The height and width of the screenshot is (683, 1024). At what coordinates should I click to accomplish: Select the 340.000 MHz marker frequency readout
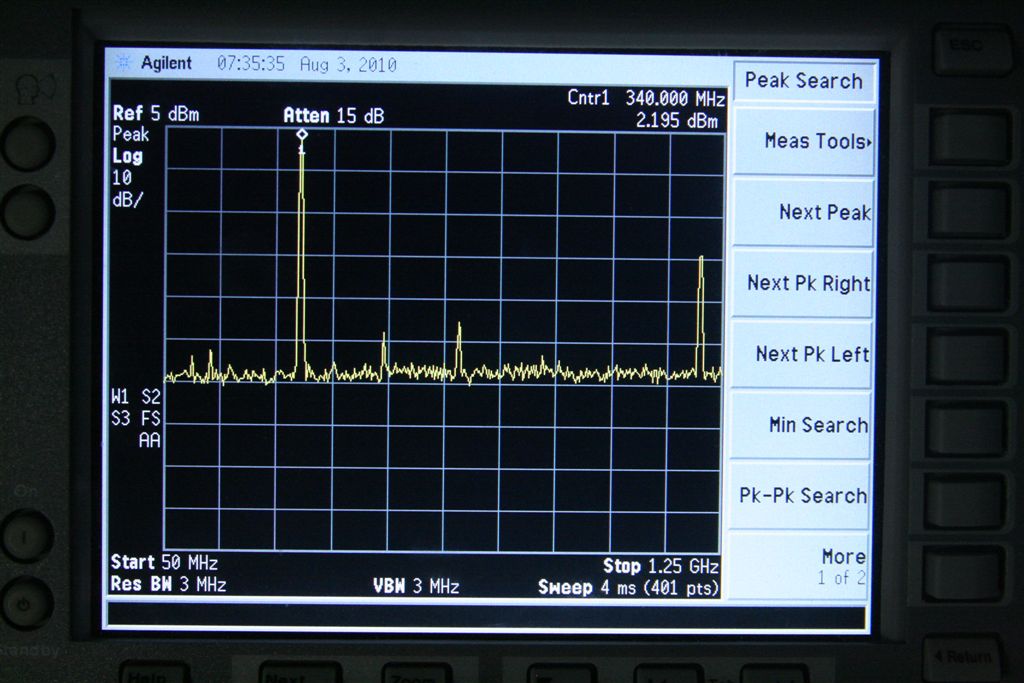tap(674, 99)
